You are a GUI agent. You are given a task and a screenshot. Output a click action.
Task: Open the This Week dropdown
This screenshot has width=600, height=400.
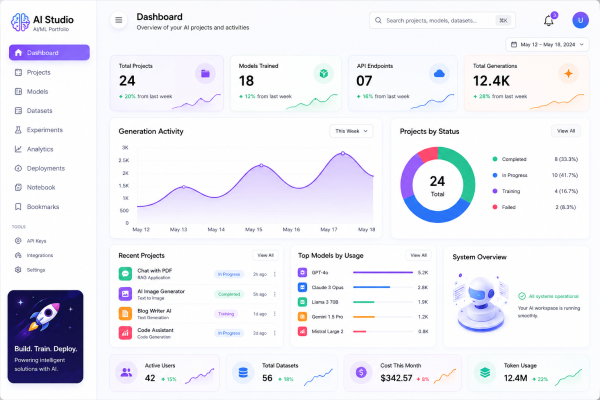[x=351, y=131]
